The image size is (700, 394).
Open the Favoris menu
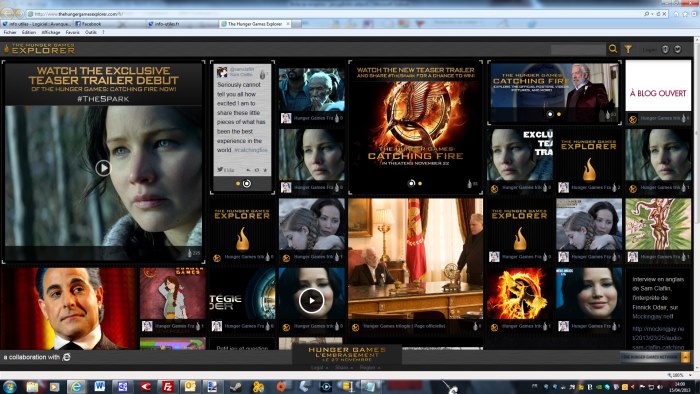[72, 33]
